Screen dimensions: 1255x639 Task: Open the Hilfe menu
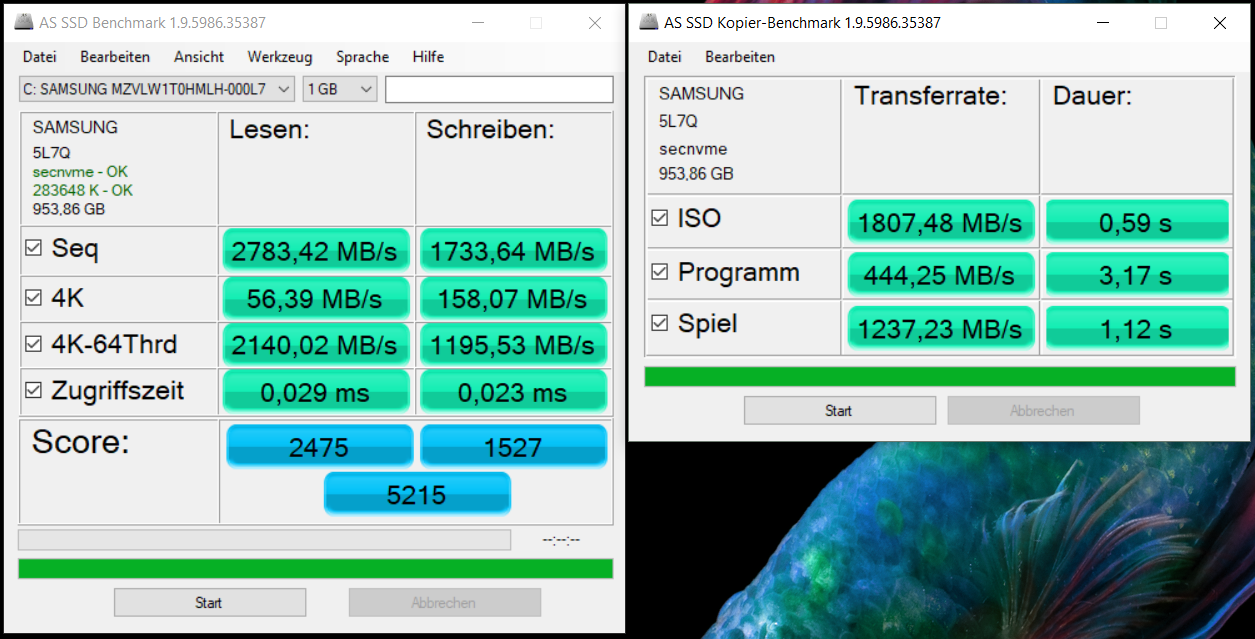(x=428, y=57)
